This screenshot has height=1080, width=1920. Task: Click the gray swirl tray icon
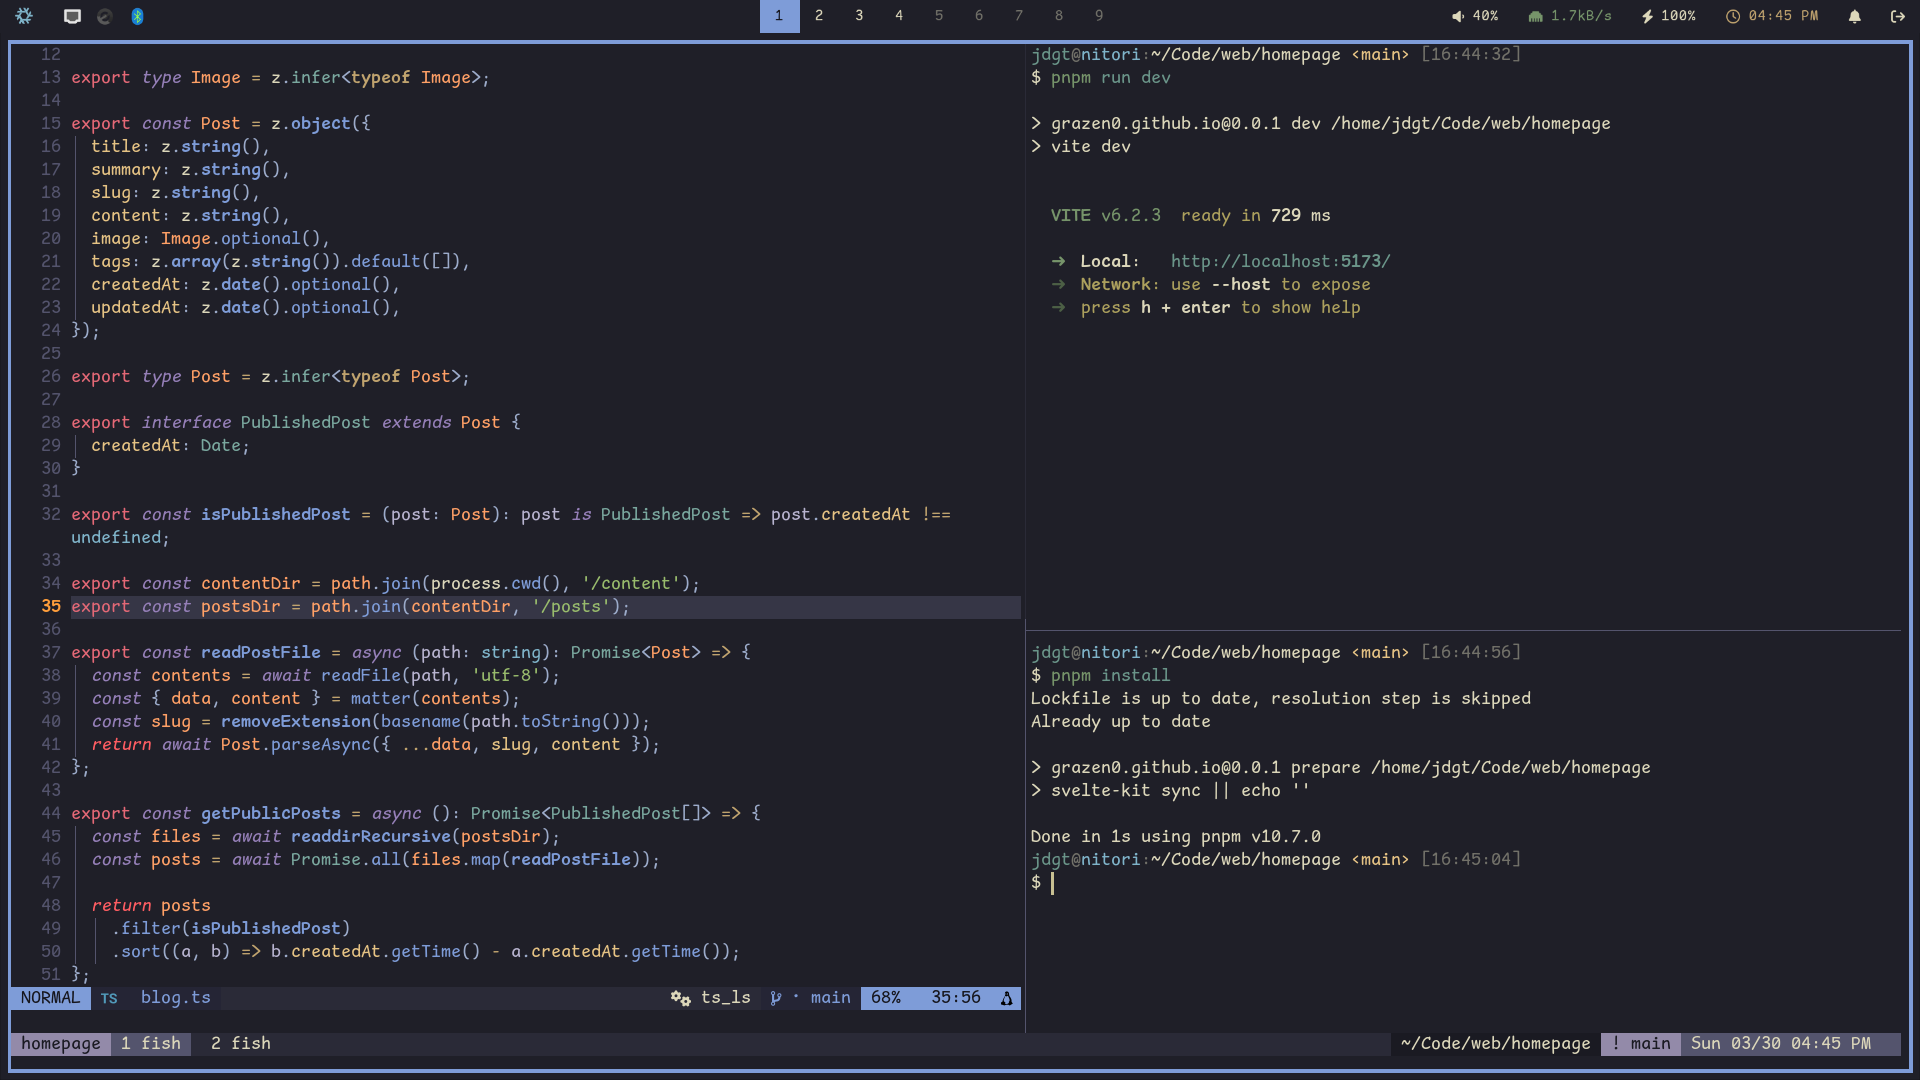pyautogui.click(x=104, y=16)
